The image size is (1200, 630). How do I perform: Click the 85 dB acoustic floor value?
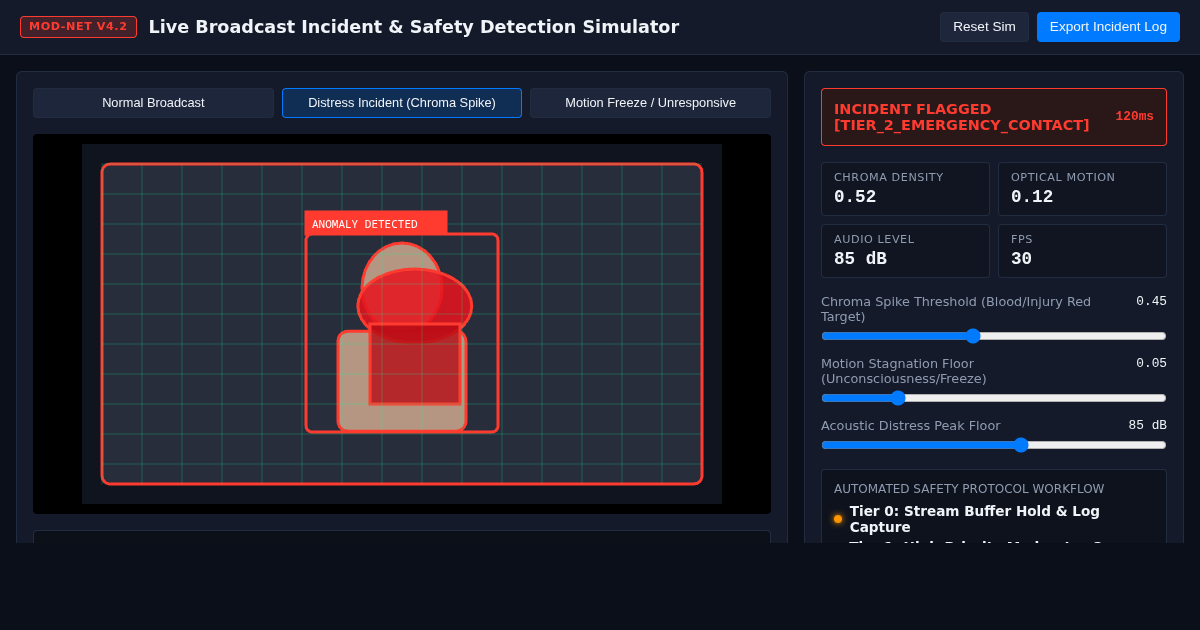1147,425
